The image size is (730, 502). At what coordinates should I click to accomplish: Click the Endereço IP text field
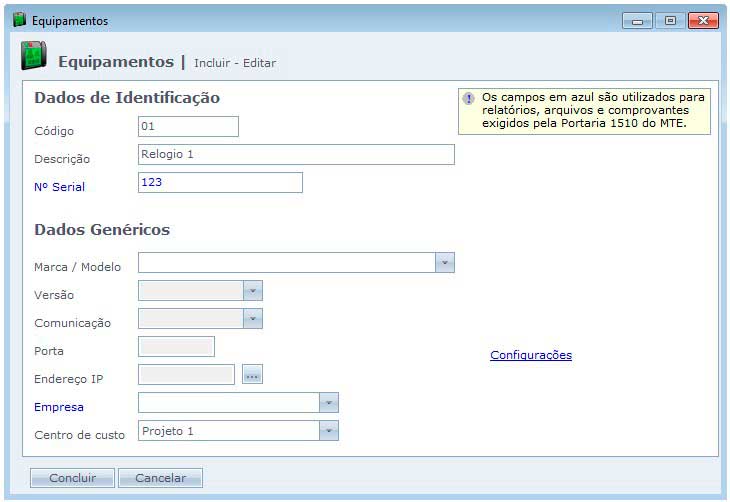[x=186, y=375]
